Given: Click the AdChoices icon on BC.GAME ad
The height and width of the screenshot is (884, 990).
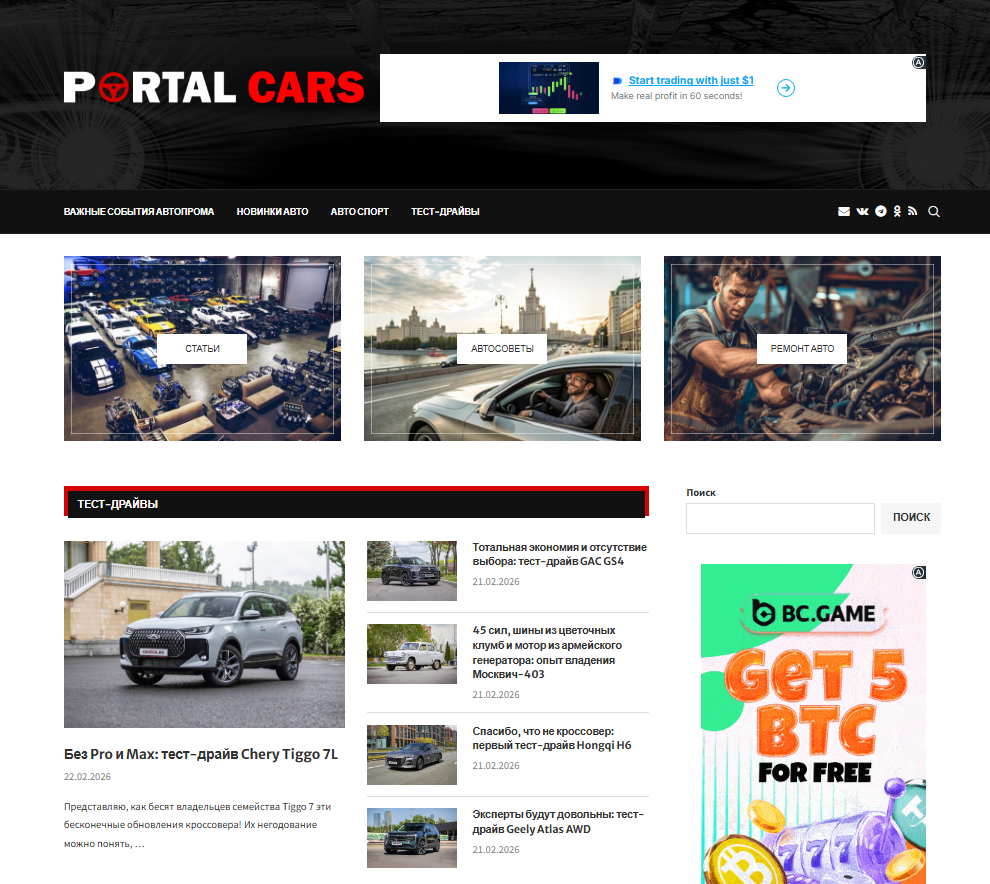Looking at the screenshot, I should coord(919,572).
